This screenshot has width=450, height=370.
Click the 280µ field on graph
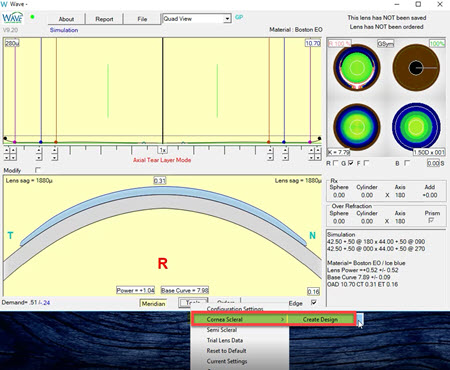(x=12, y=43)
